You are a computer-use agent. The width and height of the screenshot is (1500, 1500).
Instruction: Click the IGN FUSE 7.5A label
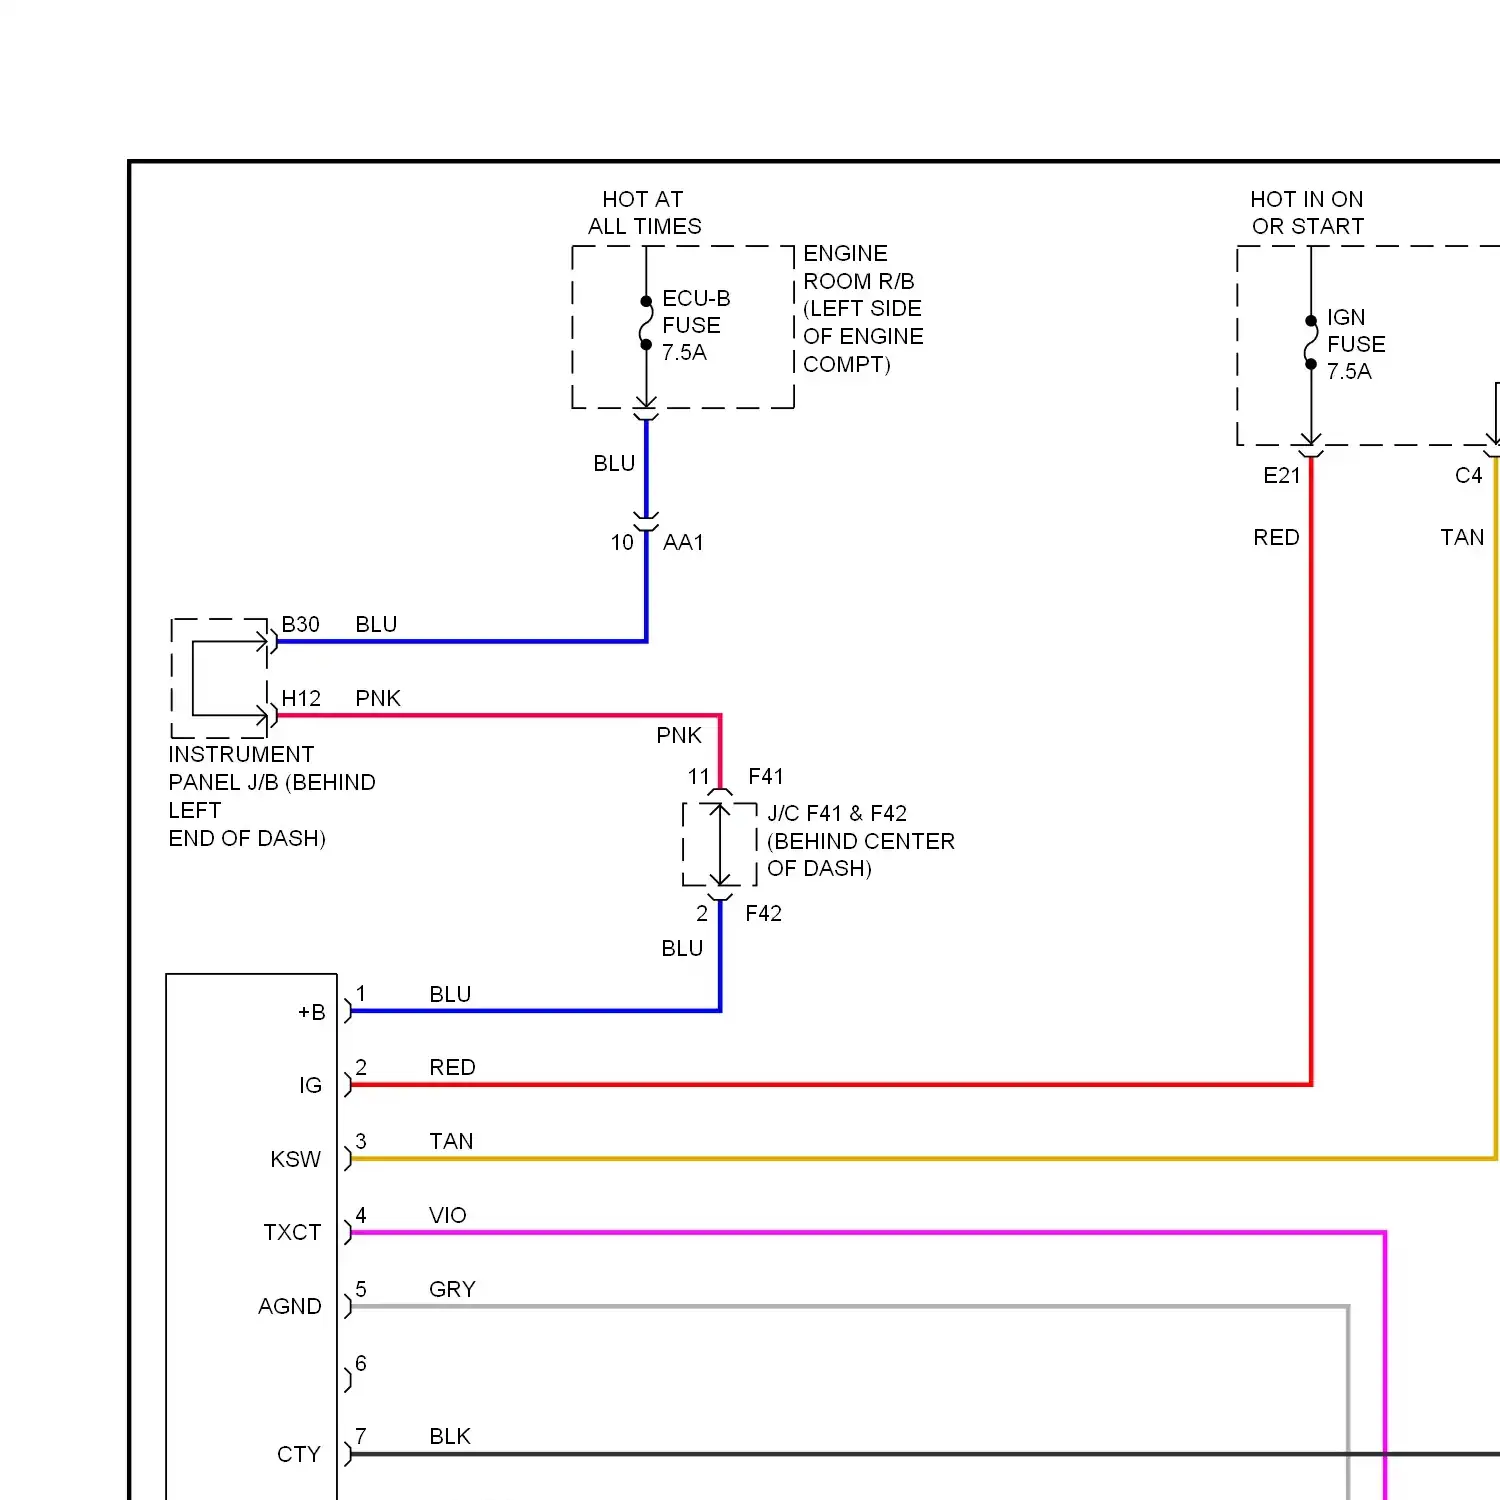[x=1356, y=344]
